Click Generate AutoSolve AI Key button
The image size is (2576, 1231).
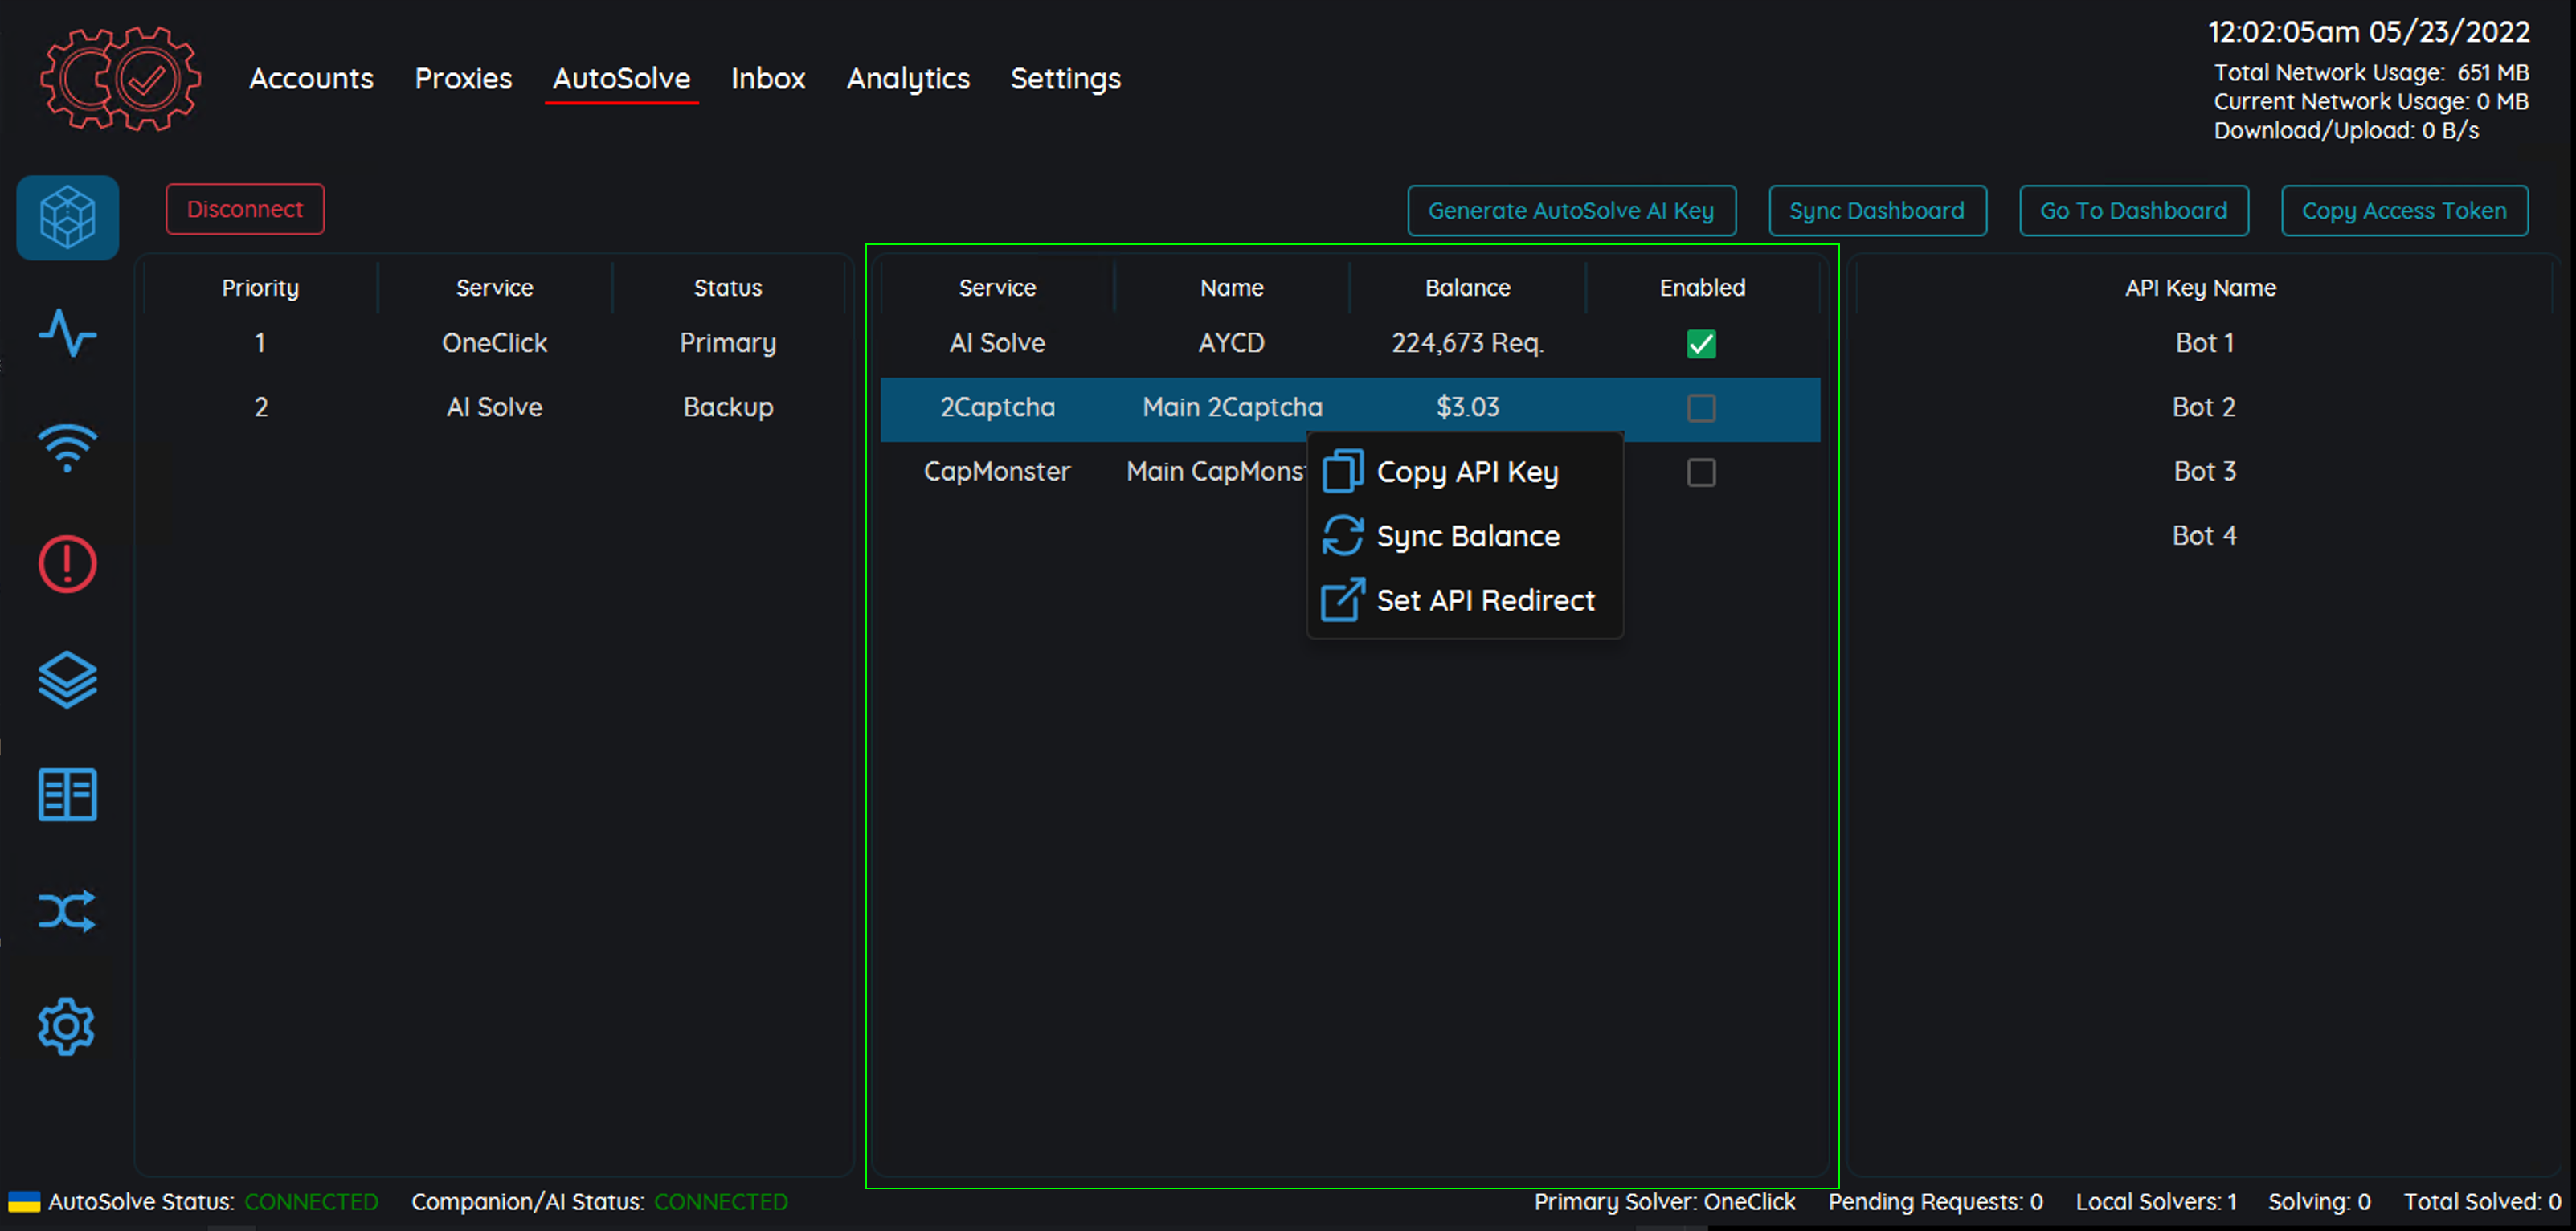click(x=1571, y=210)
